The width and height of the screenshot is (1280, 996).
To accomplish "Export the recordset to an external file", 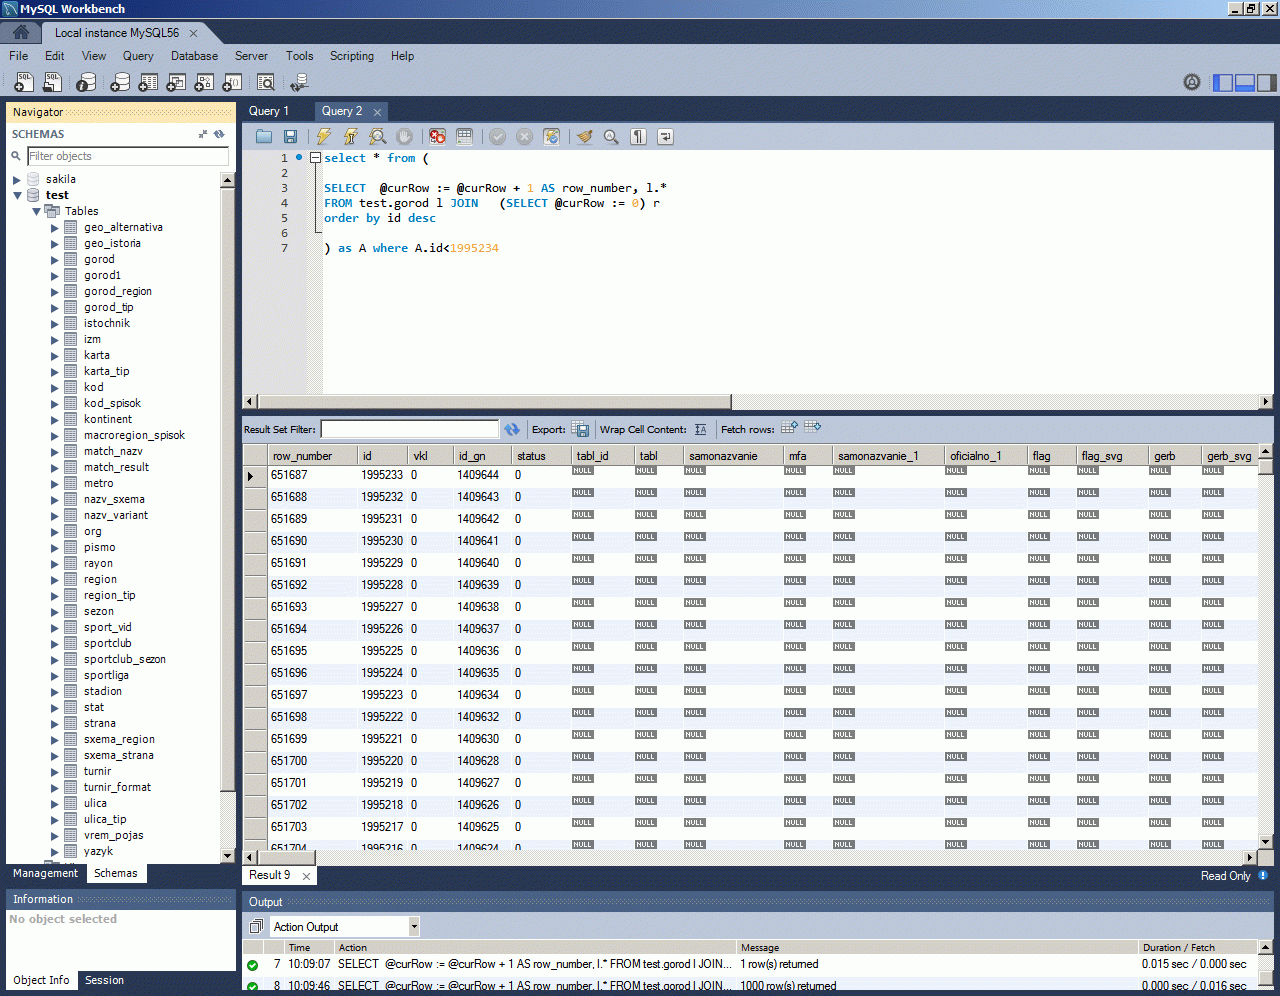I will 581,429.
